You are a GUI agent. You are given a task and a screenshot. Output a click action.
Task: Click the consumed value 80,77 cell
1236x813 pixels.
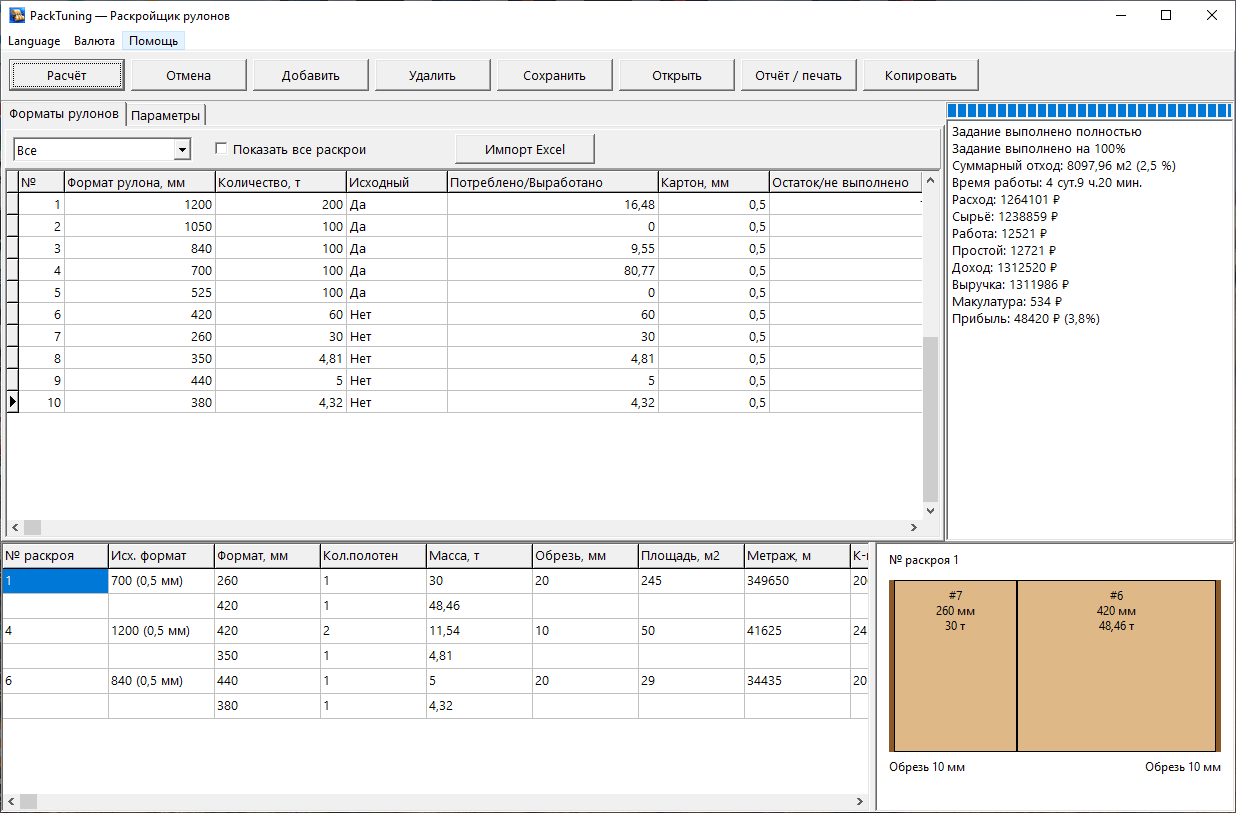pos(552,271)
